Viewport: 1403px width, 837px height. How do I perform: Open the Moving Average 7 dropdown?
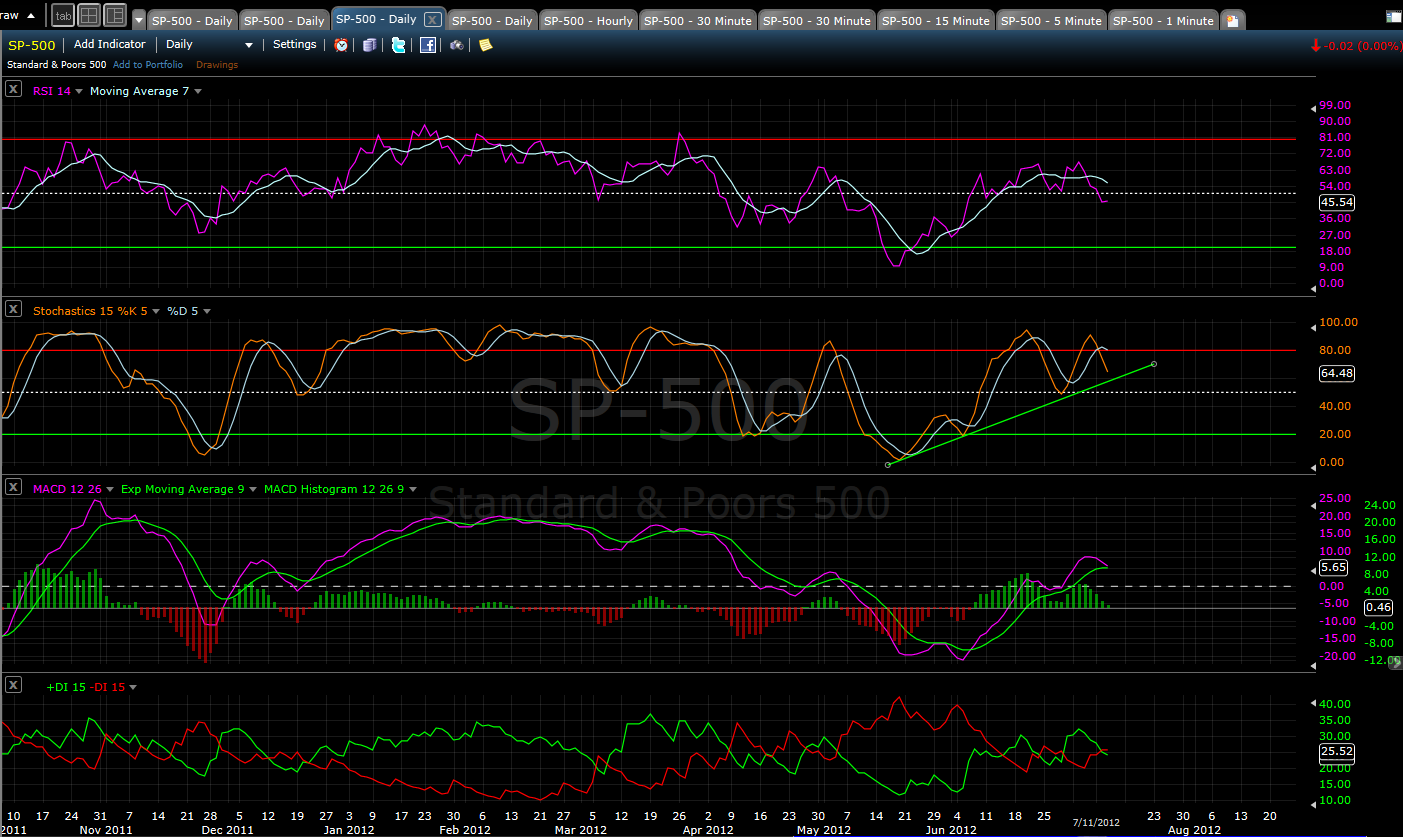coord(198,91)
